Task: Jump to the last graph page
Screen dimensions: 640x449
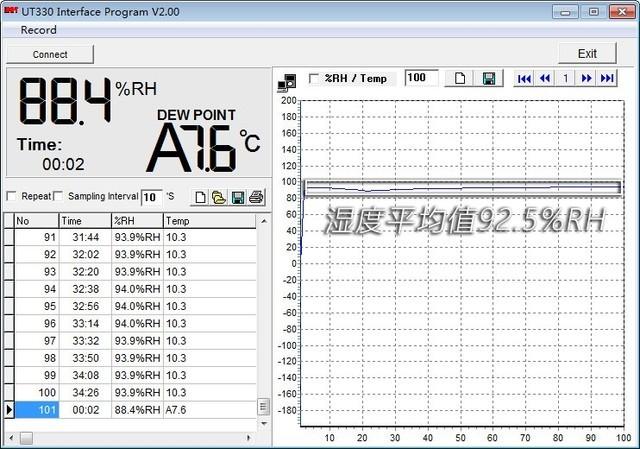Action: click(x=606, y=78)
